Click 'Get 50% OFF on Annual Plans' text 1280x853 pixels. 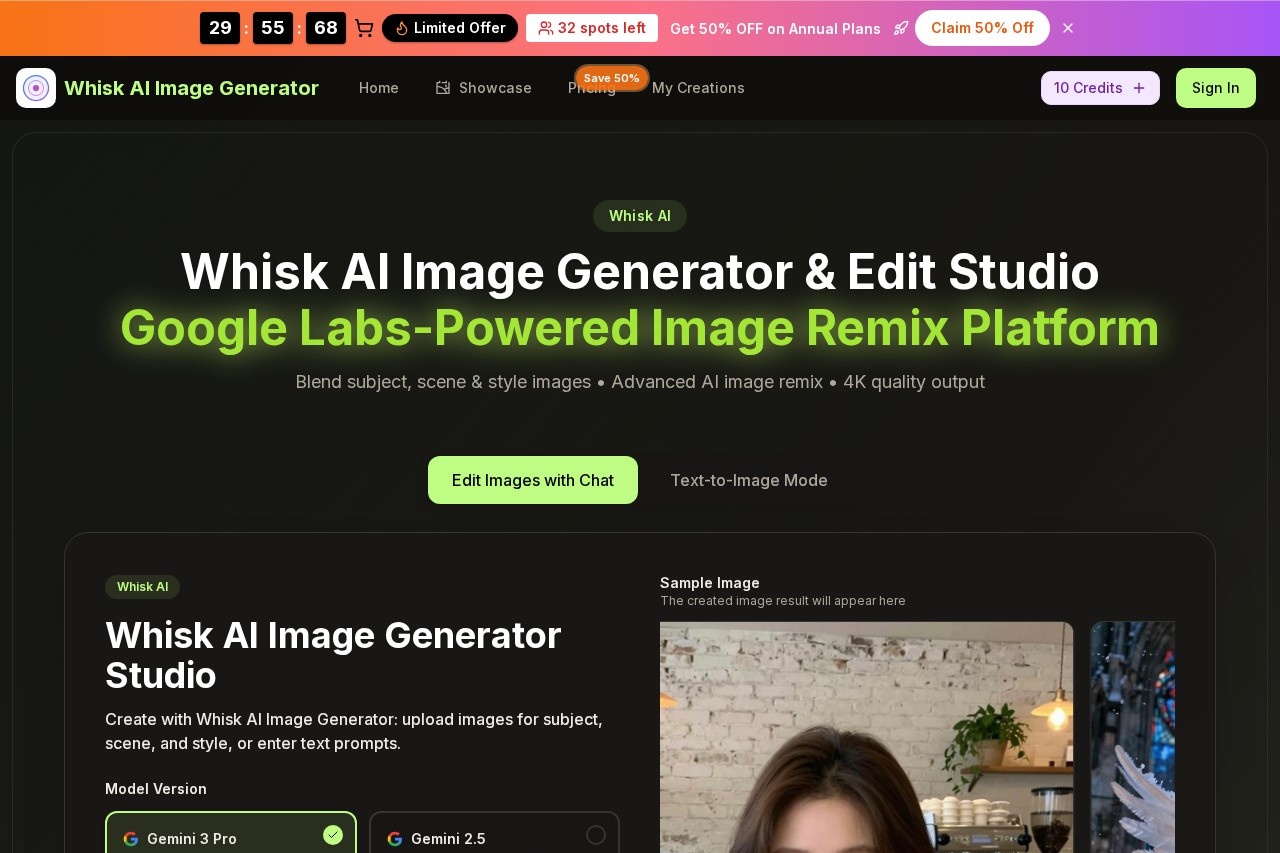tap(775, 29)
